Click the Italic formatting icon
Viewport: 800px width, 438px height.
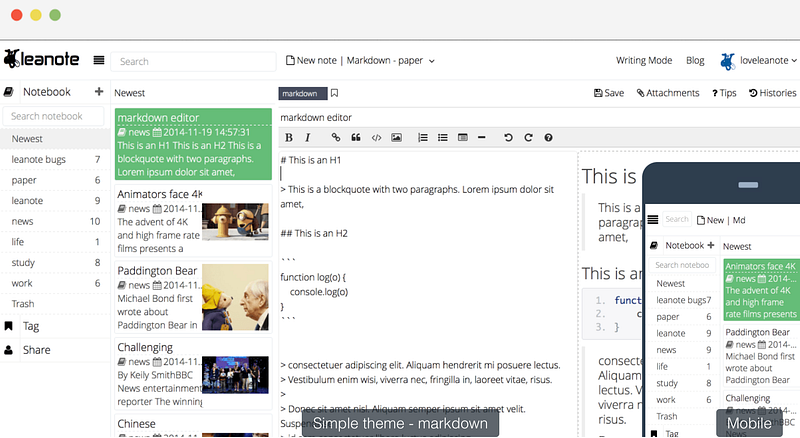308,137
